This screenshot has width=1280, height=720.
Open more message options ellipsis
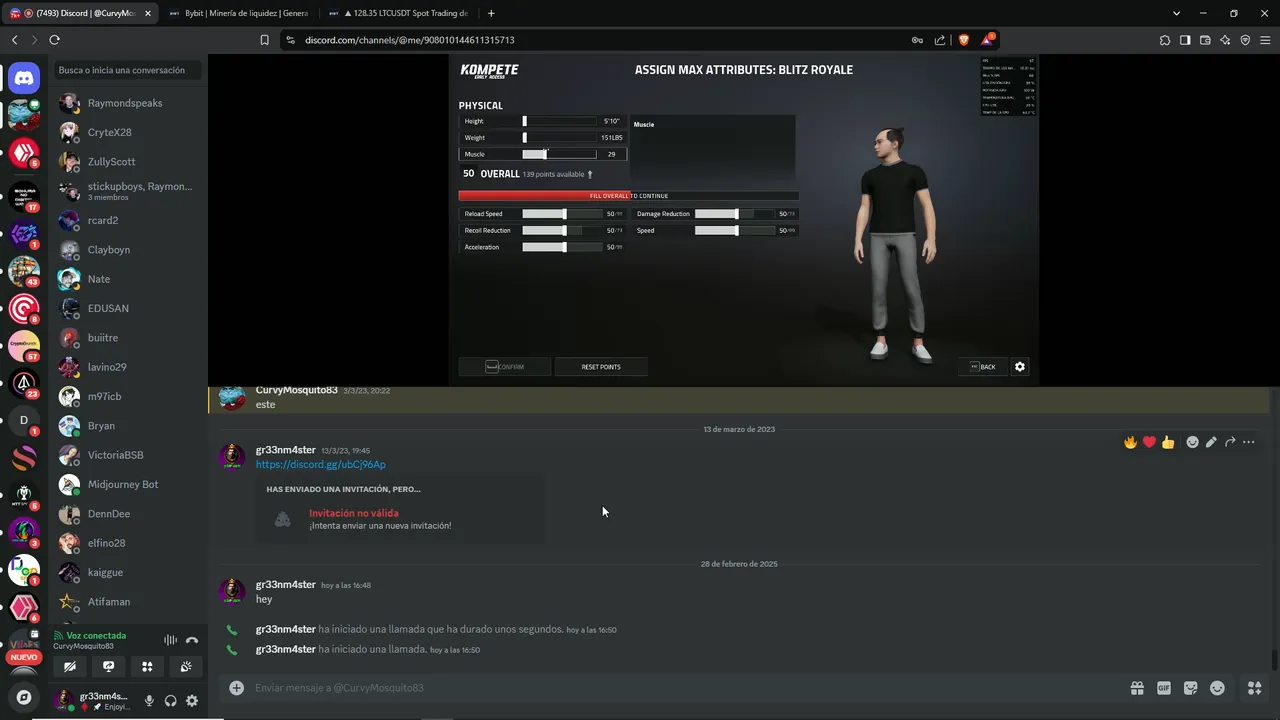1249,442
